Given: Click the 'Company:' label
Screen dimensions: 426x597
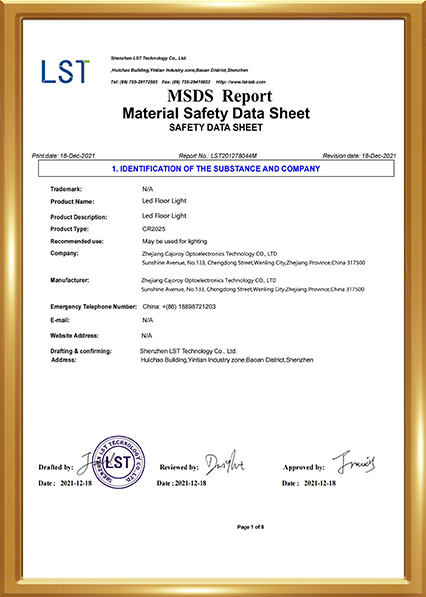Looking at the screenshot, I should [x=64, y=253].
